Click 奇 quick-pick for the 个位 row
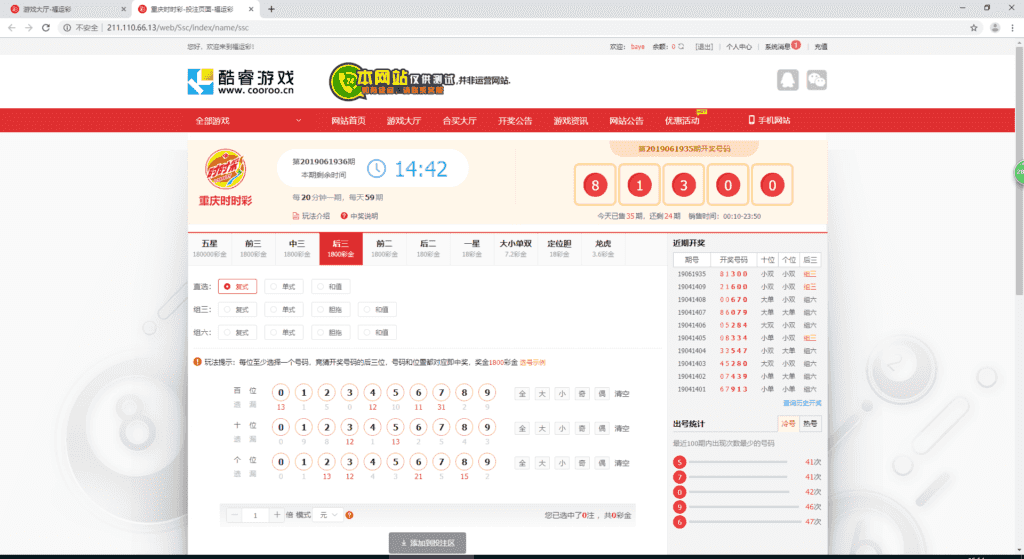Screen dimensions: 1024x559 [582, 463]
